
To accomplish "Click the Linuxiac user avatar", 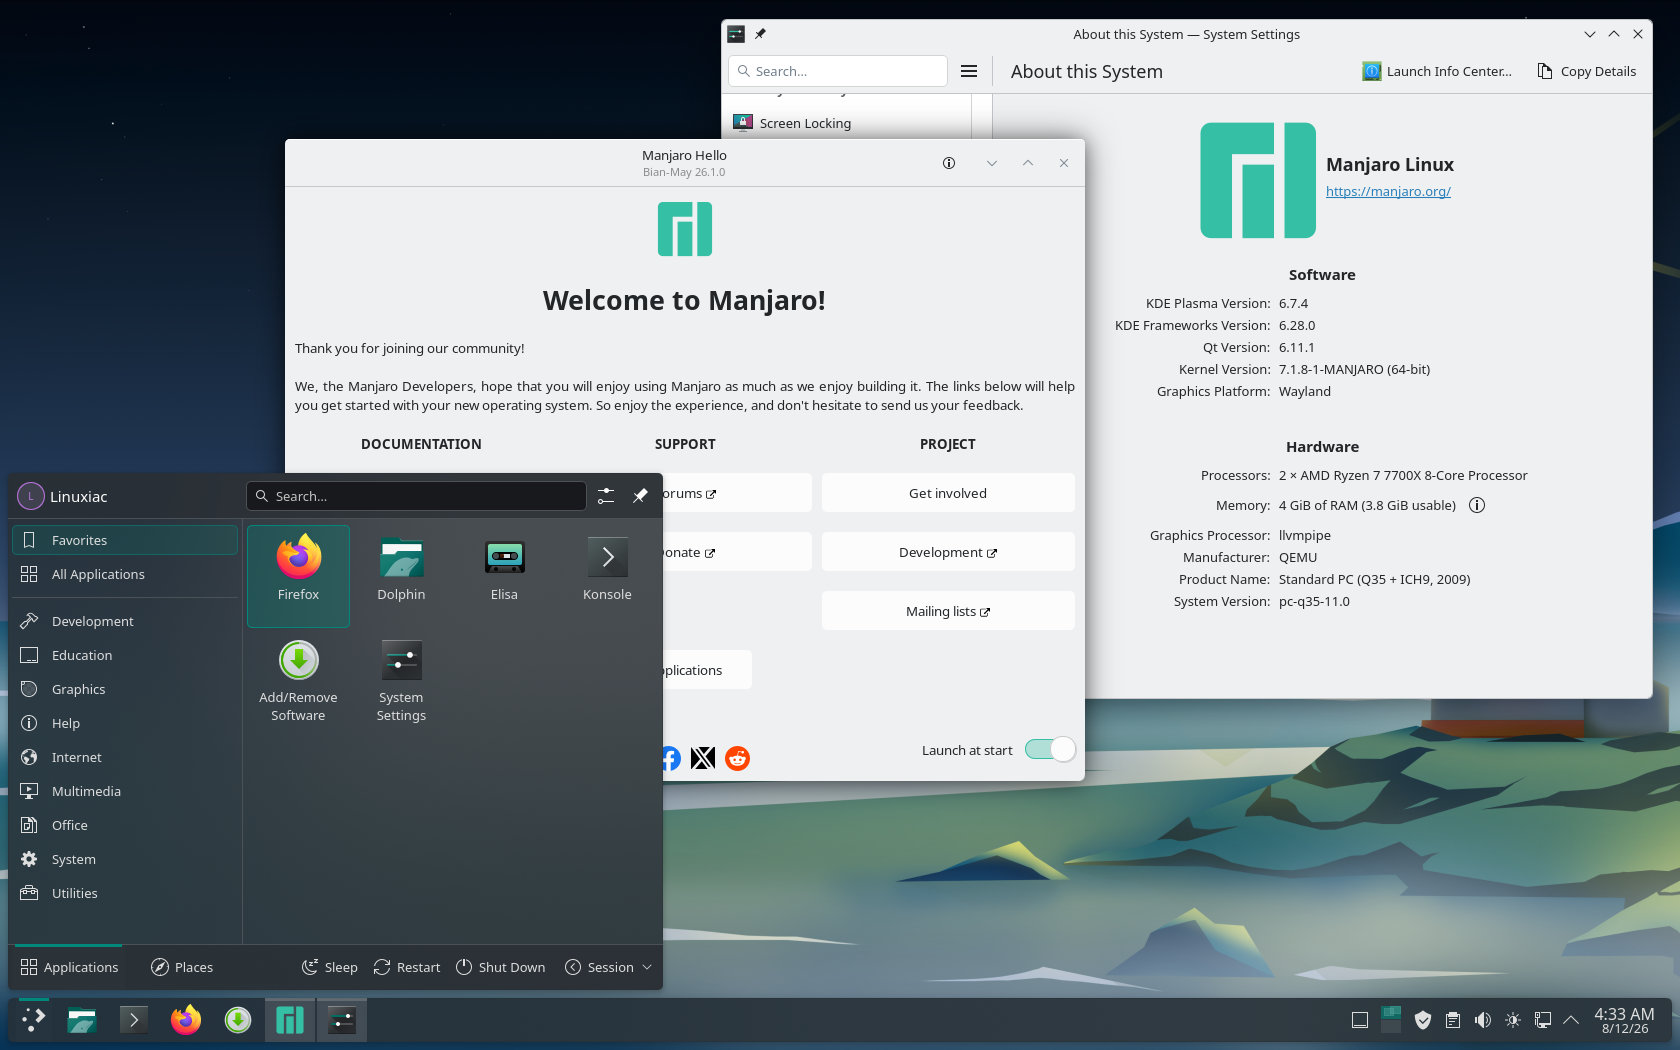I will pyautogui.click(x=31, y=496).
